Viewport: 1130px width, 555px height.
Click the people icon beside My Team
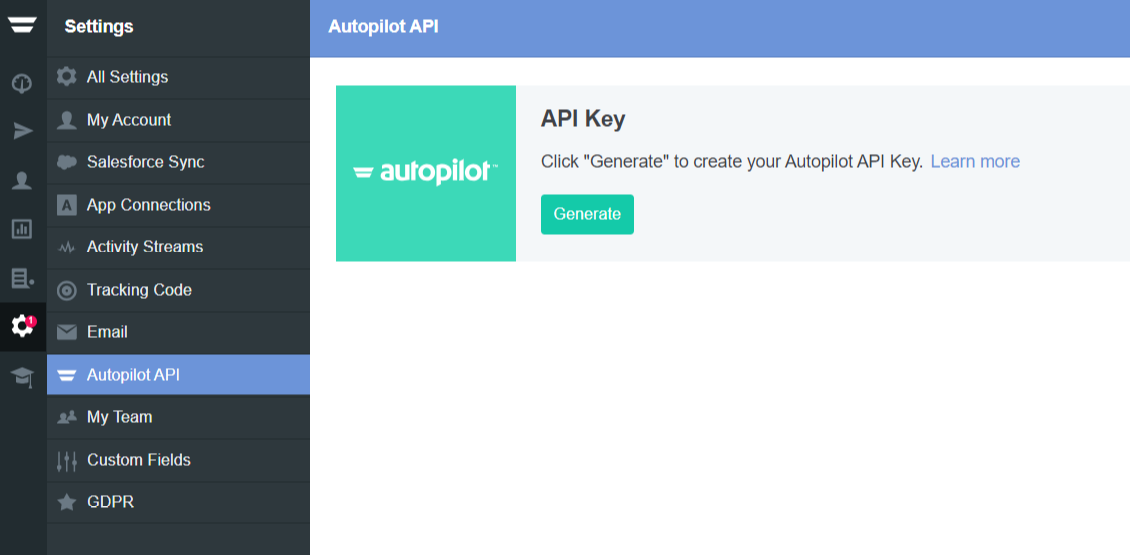point(66,417)
